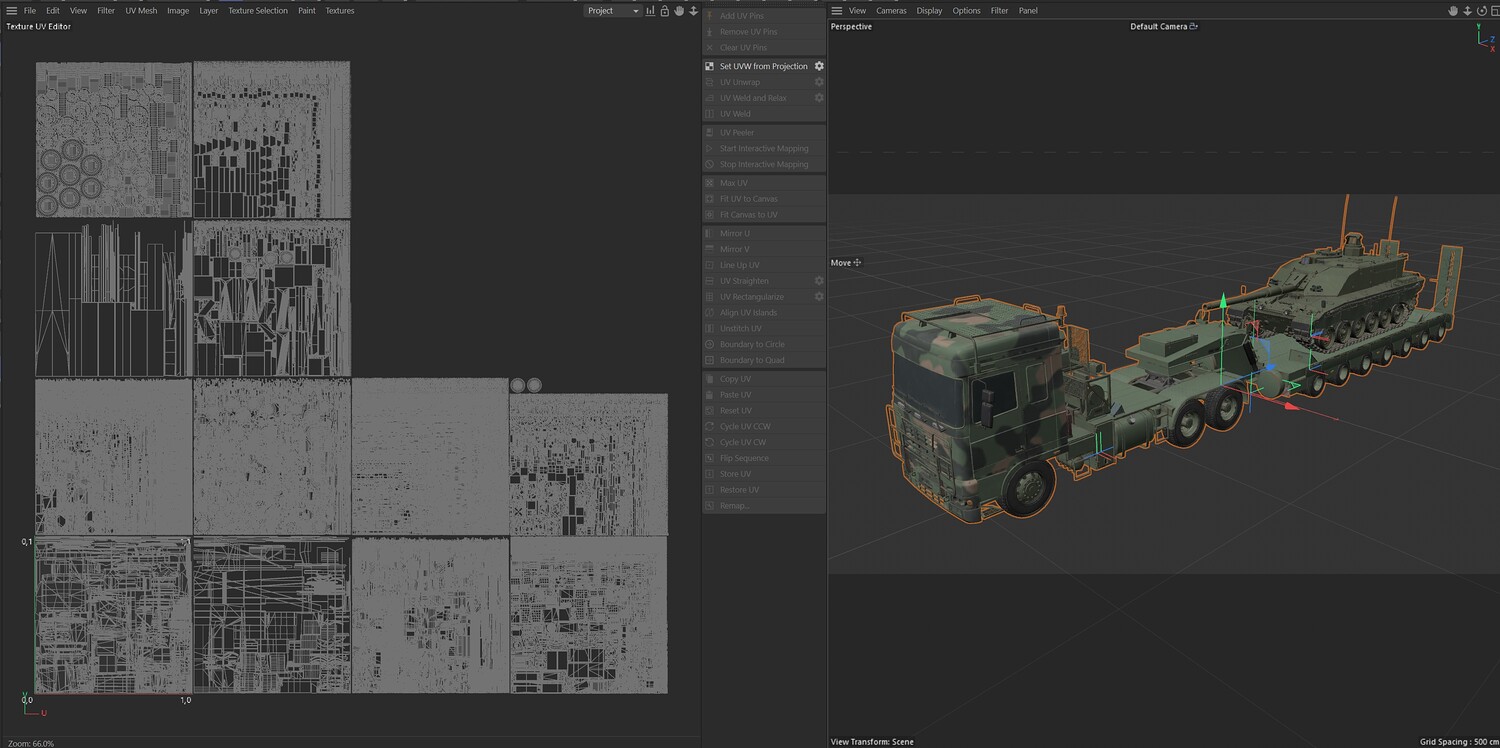Viewport: 1500px width, 748px height.
Task: Click Fit UV to Canvas command
Action: coord(764,199)
